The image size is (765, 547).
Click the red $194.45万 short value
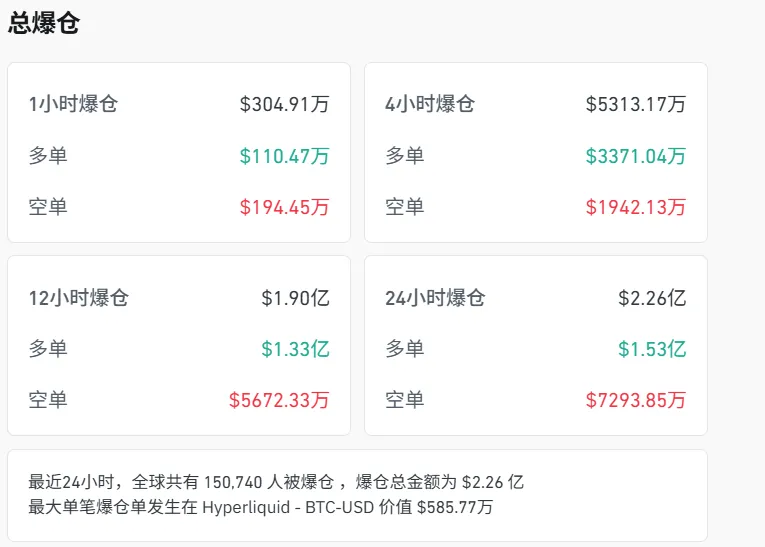pyautogui.click(x=284, y=208)
